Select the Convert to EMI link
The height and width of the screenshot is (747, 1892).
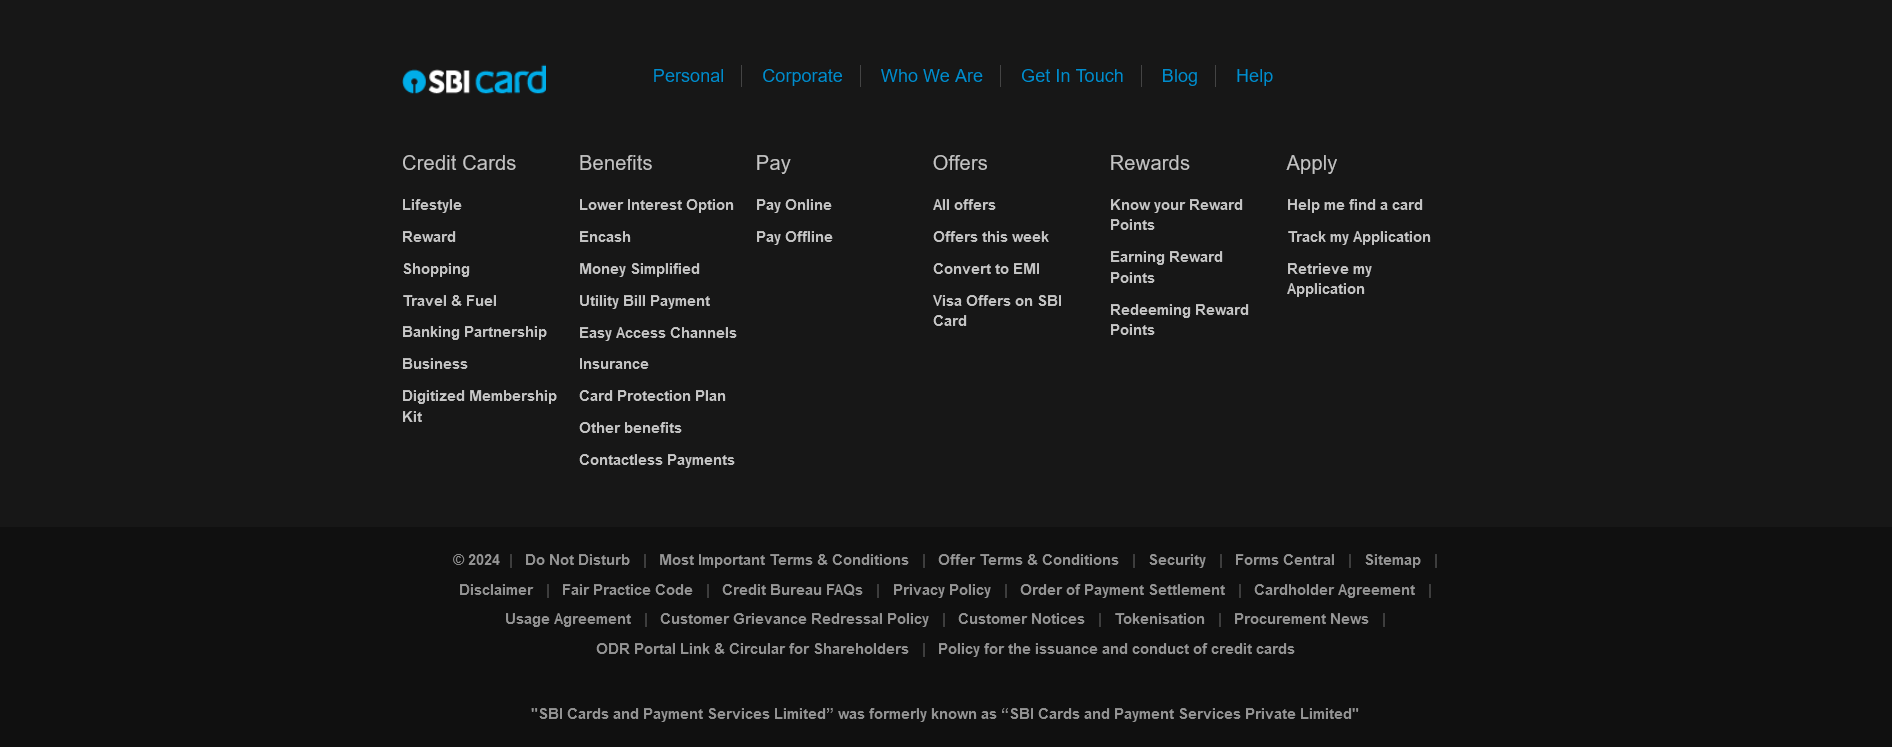point(986,269)
